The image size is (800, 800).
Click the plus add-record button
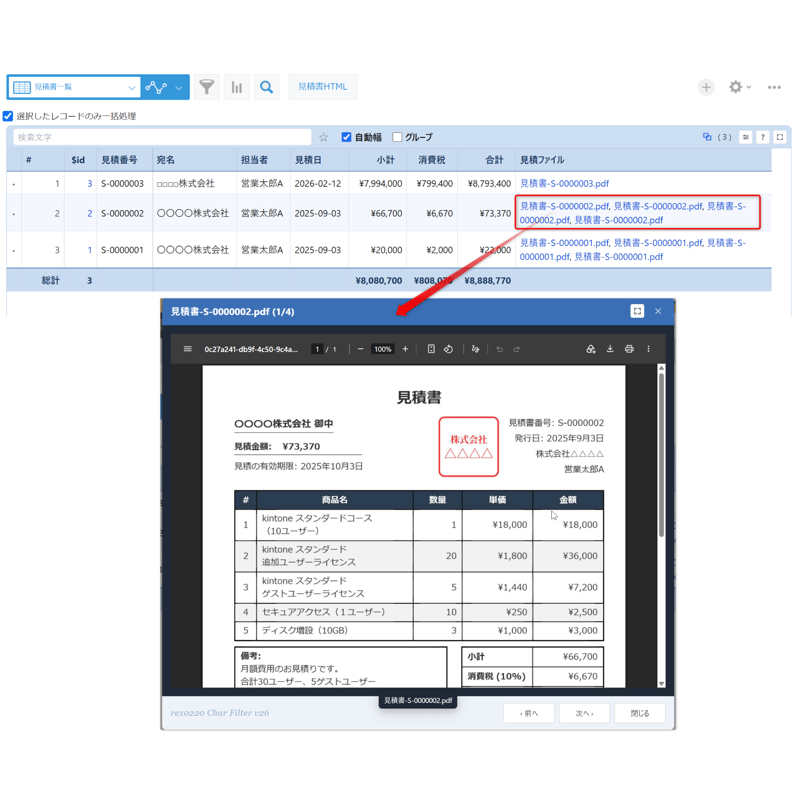point(706,87)
